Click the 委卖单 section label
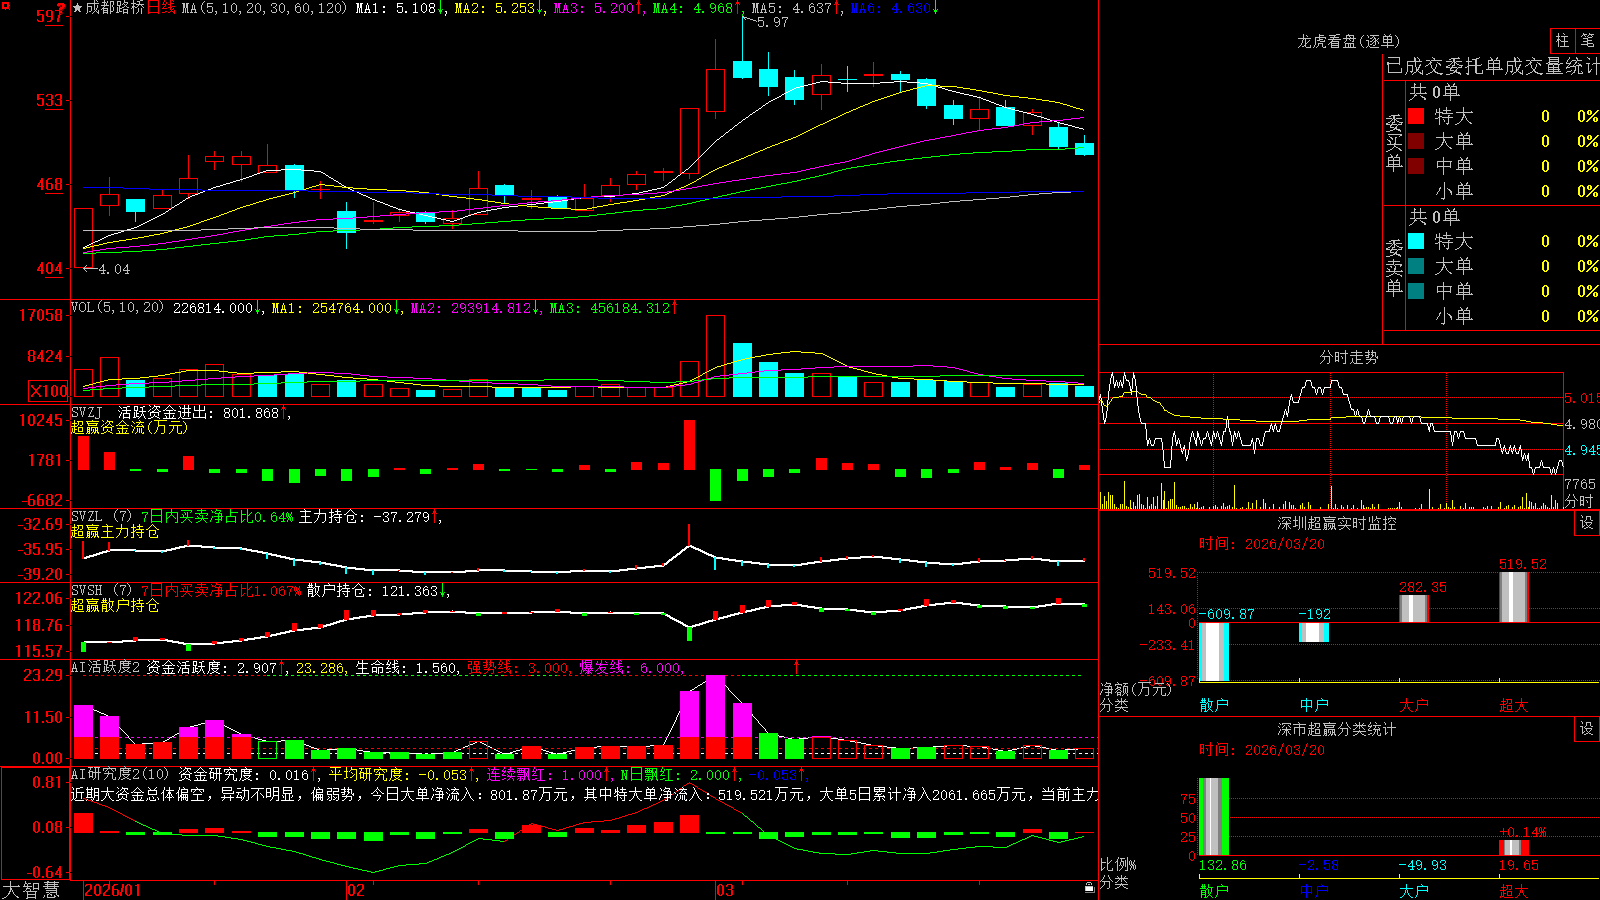The width and height of the screenshot is (1600, 900). (1394, 267)
